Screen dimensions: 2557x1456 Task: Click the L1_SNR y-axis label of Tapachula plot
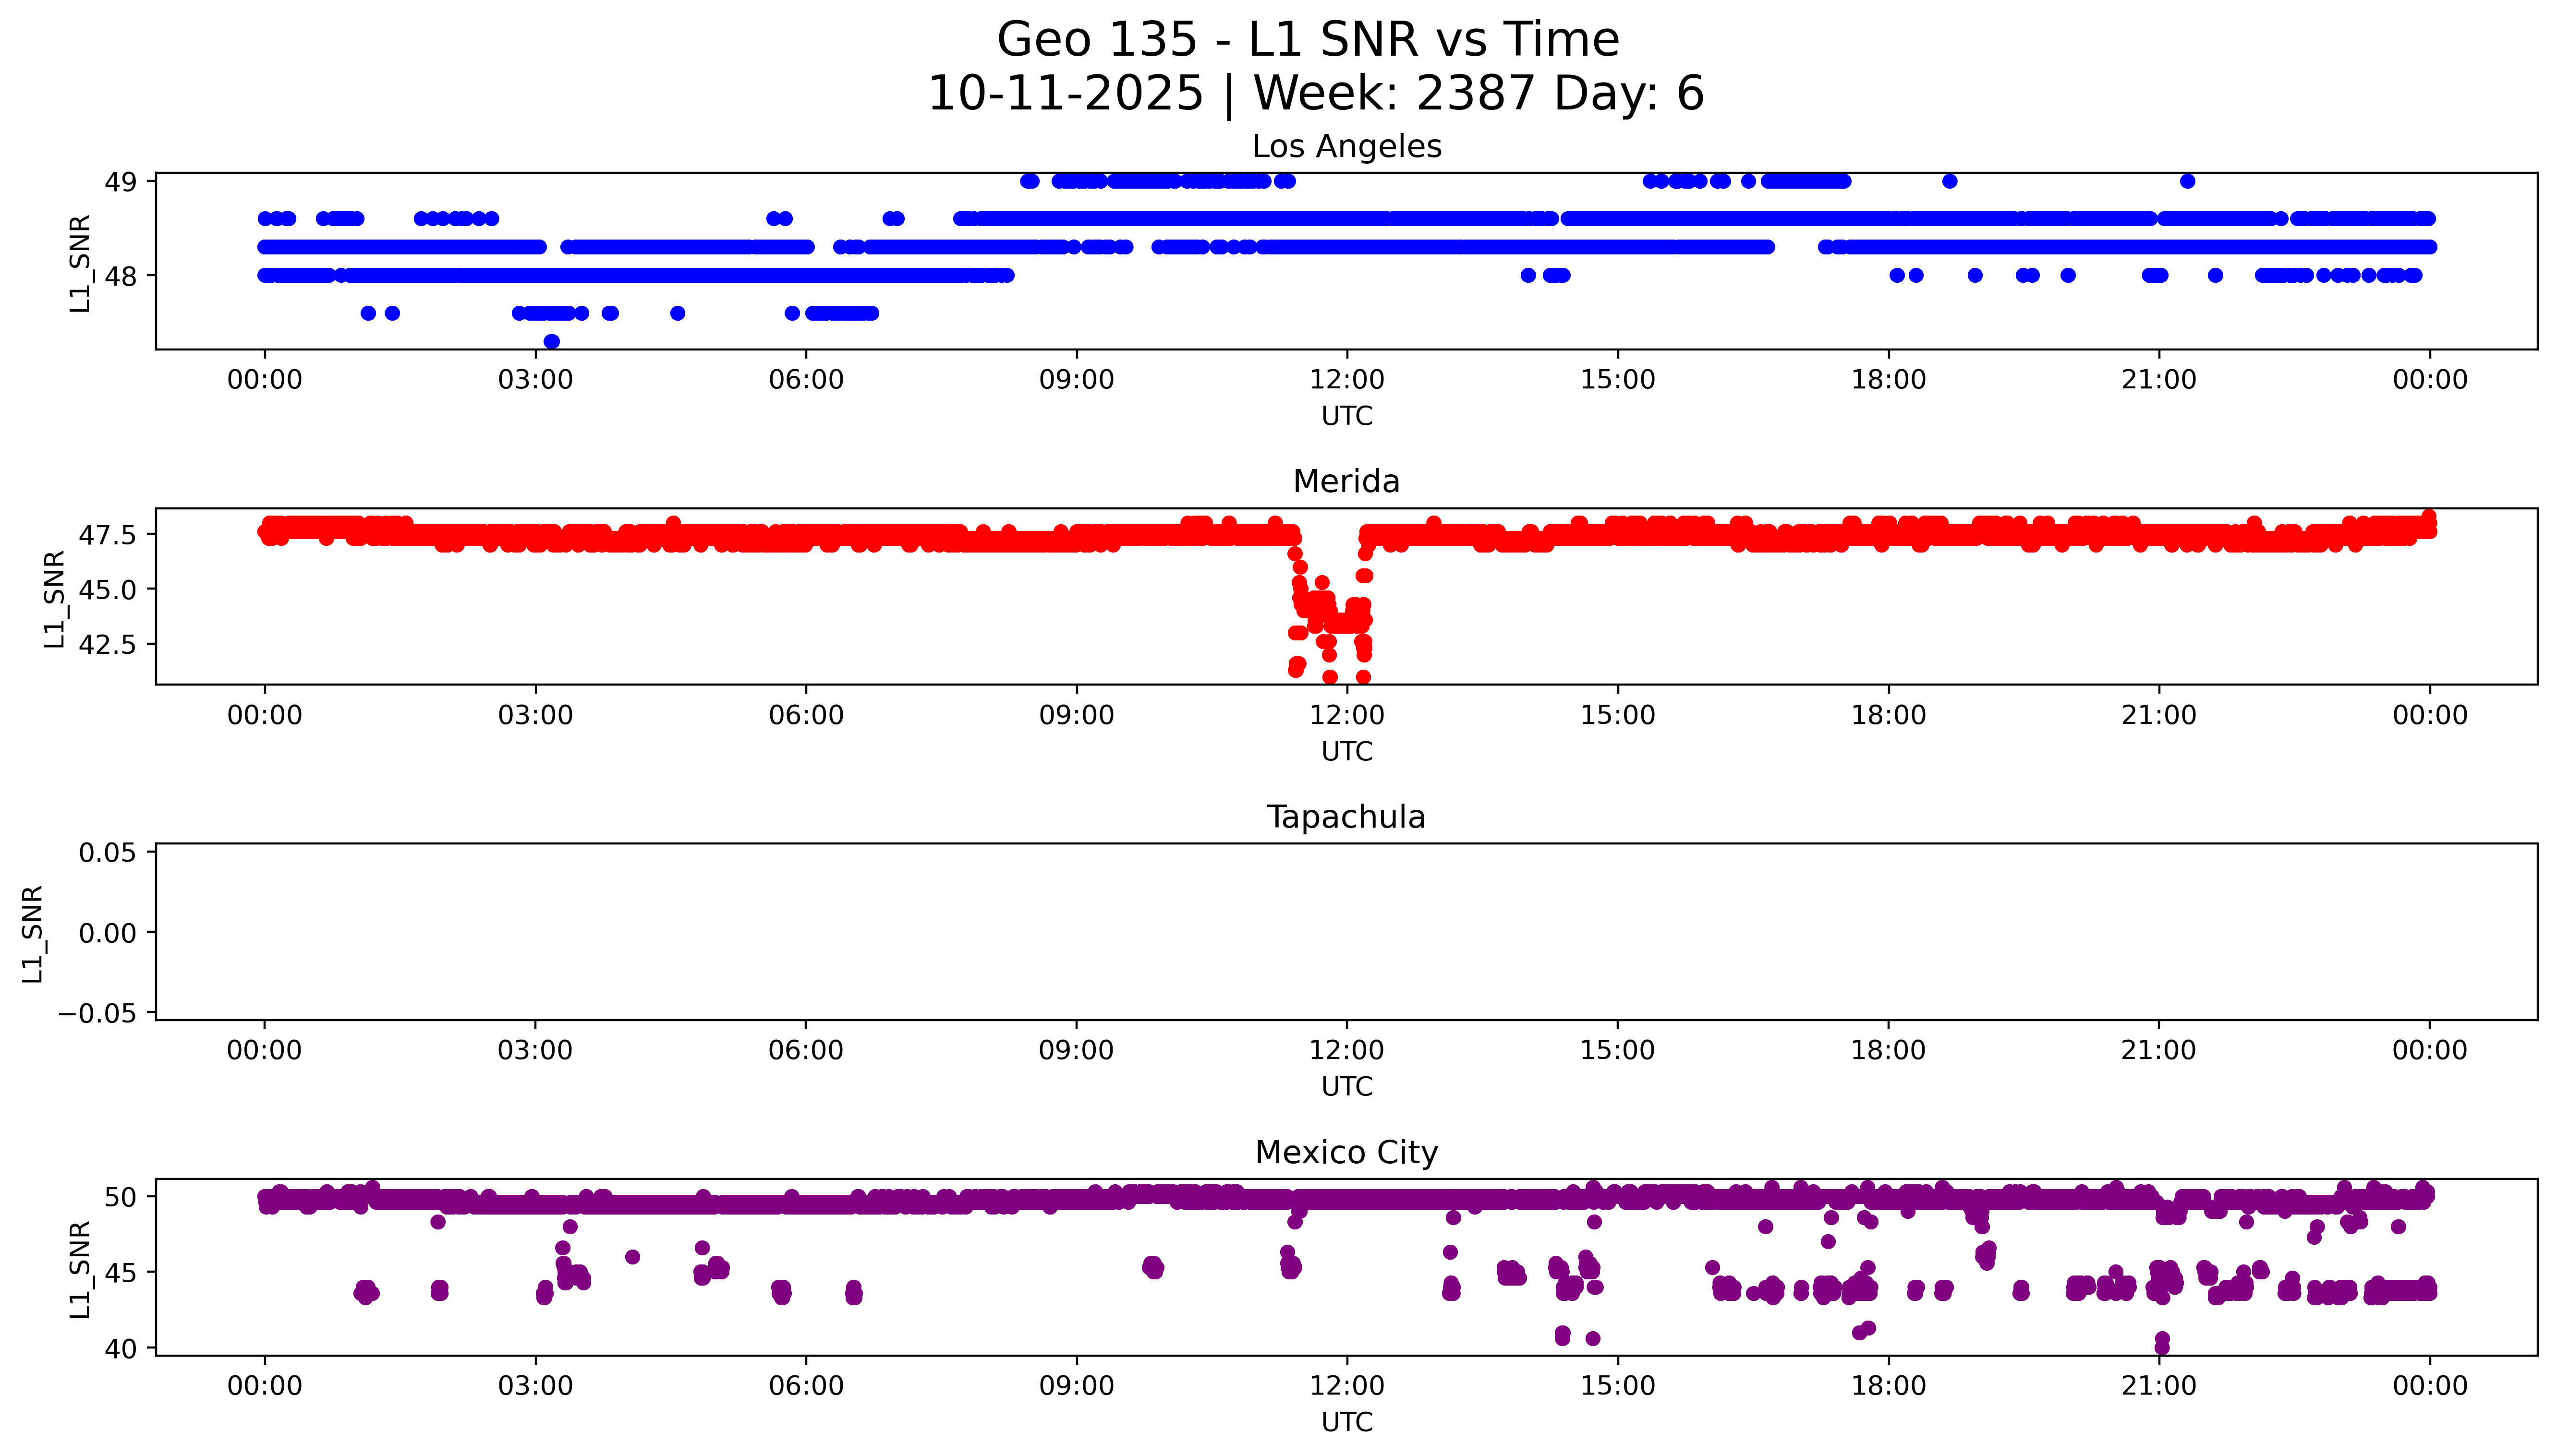33,933
